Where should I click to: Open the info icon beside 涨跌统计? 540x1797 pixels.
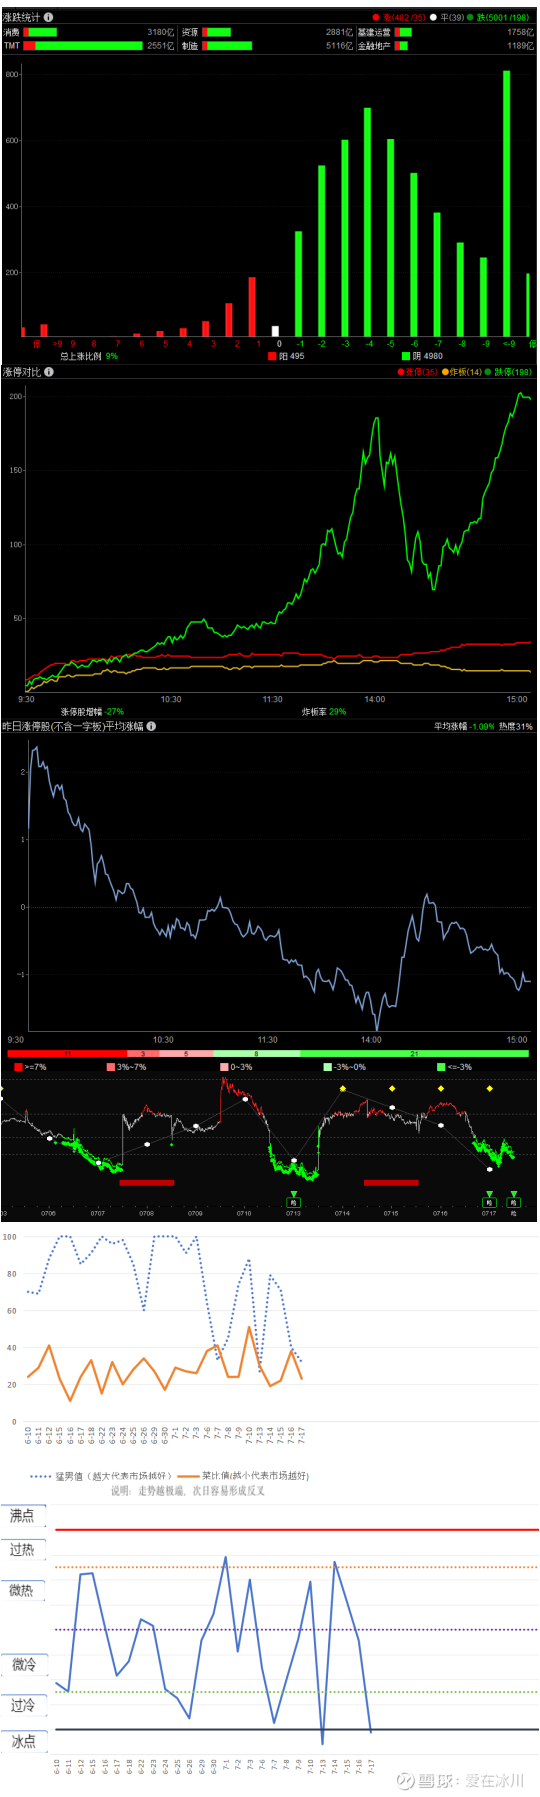coord(49,17)
